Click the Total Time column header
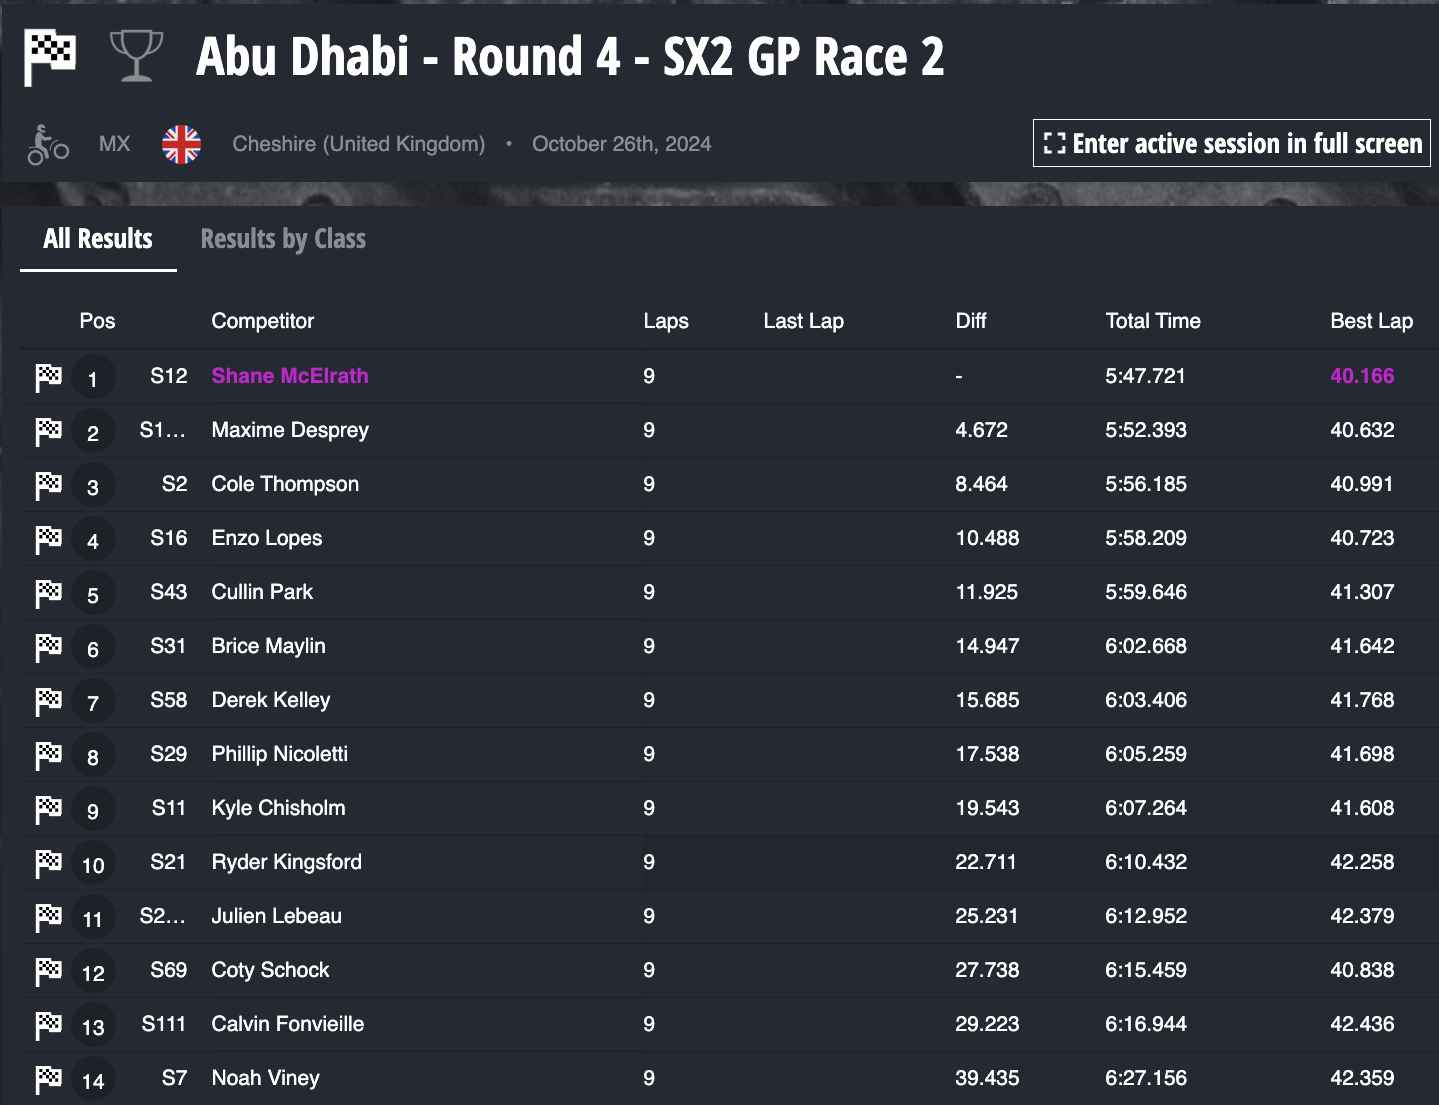This screenshot has width=1439, height=1105. 1153,321
